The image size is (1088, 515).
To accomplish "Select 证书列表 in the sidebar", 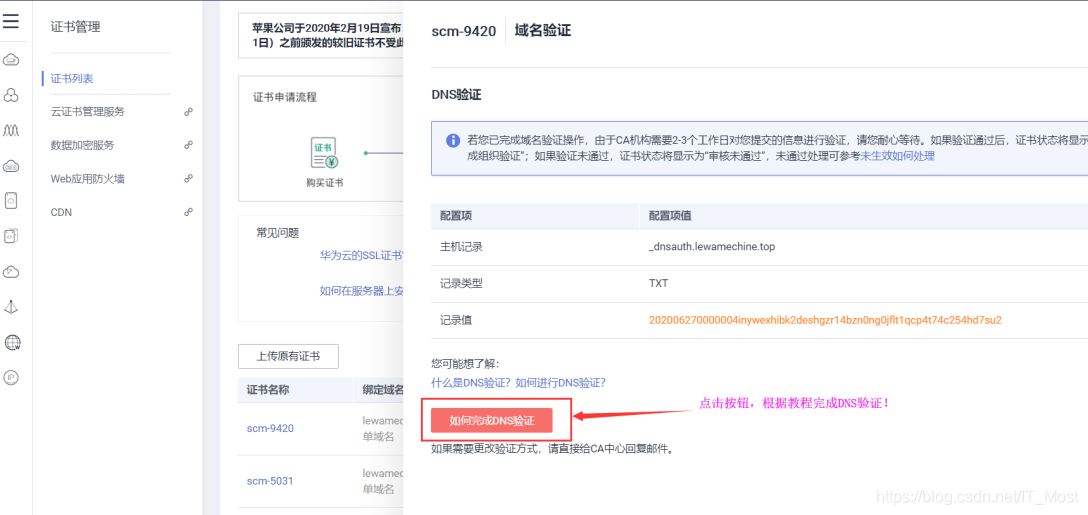I will (x=72, y=78).
